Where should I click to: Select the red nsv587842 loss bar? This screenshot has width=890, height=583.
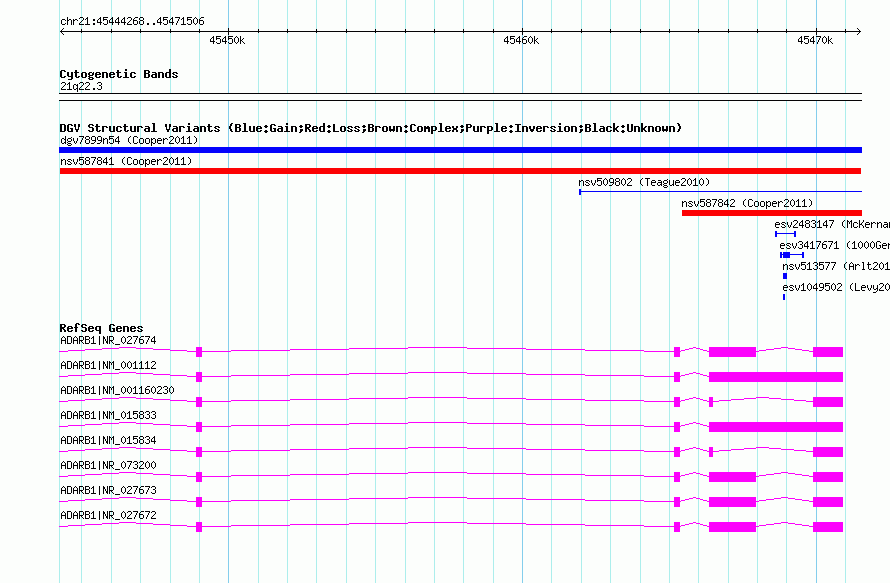click(772, 213)
